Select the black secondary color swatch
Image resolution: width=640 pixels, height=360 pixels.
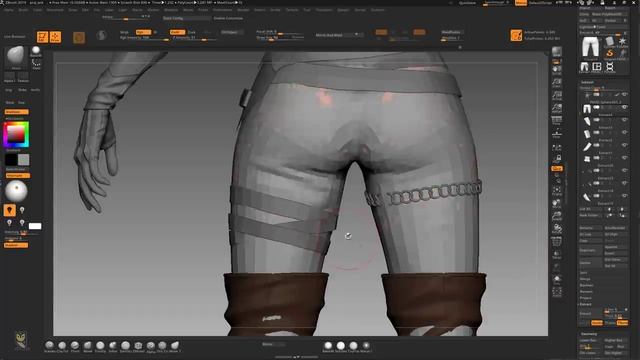[x=11, y=160]
